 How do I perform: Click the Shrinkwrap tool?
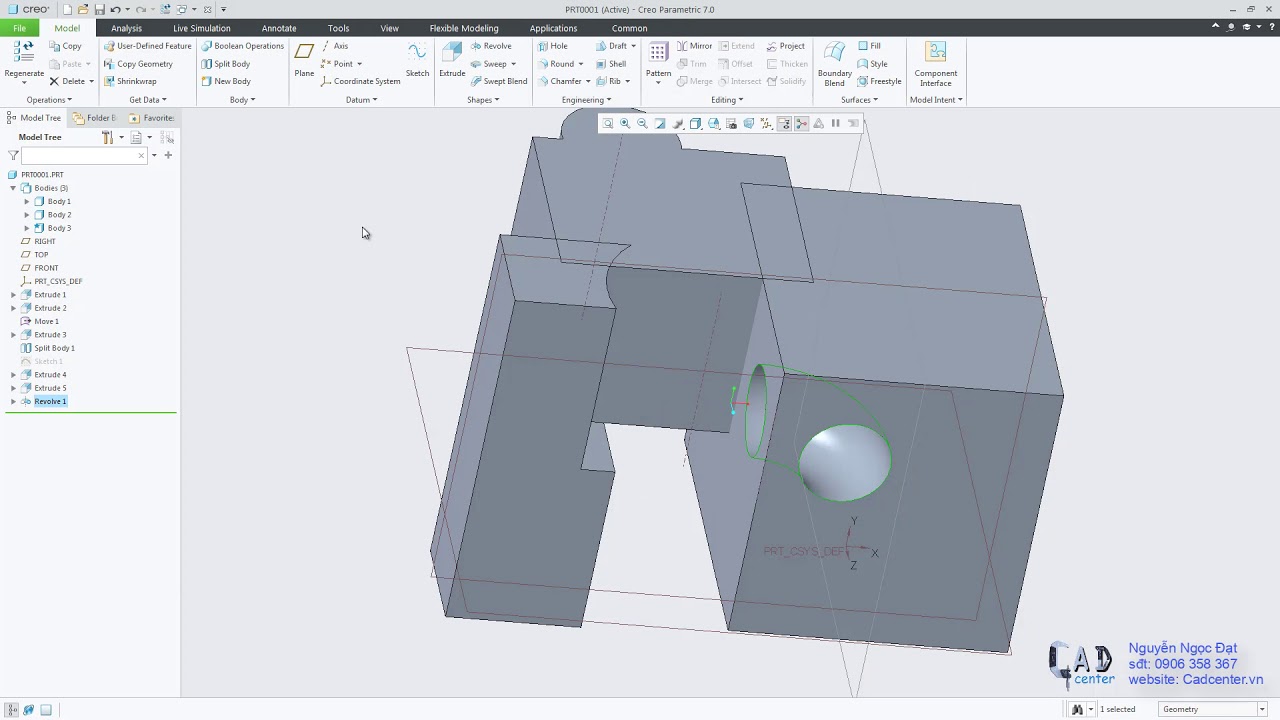click(130, 81)
